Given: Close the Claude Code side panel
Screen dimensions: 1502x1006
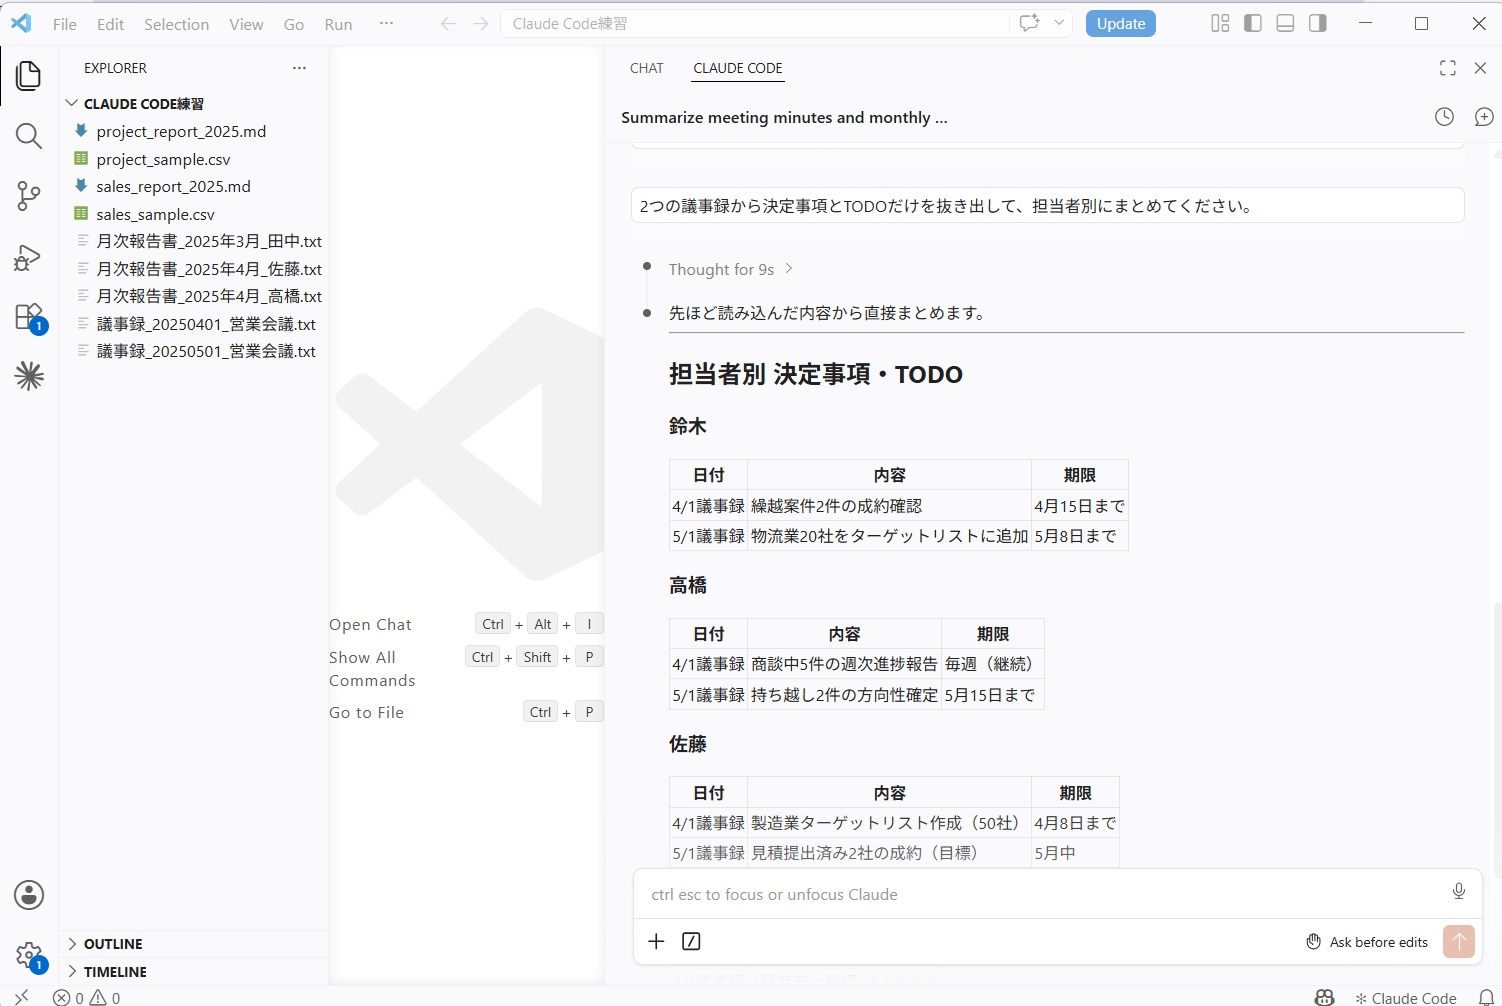Looking at the screenshot, I should 1480,68.
